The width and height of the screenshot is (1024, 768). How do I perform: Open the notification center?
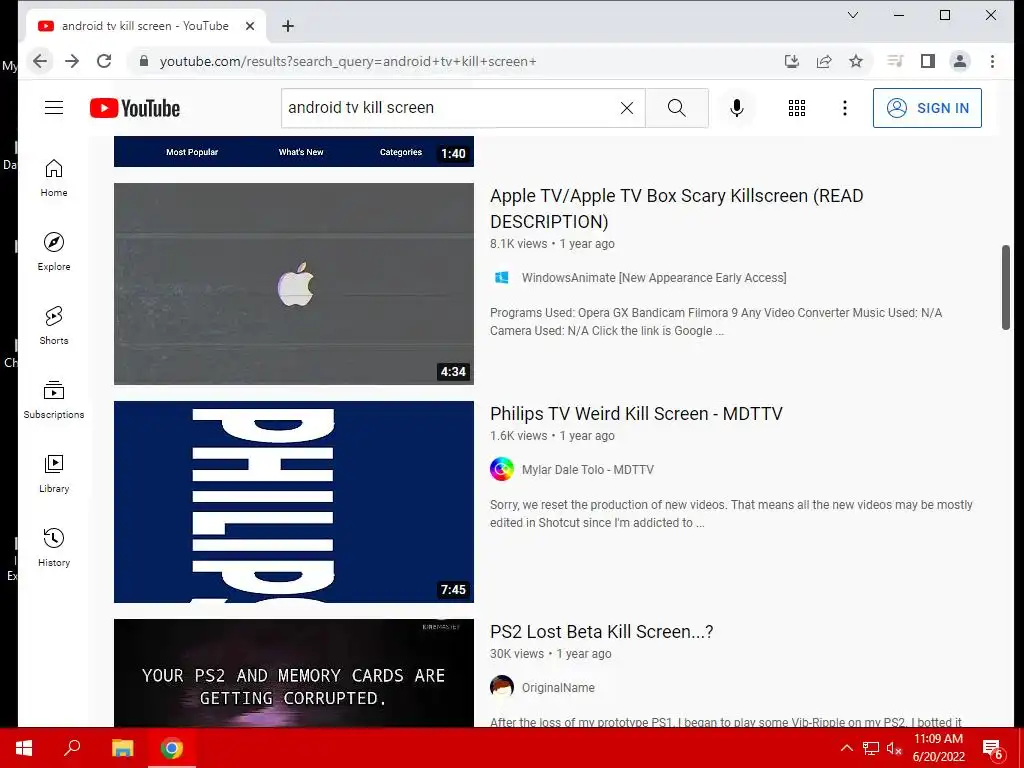click(x=993, y=748)
